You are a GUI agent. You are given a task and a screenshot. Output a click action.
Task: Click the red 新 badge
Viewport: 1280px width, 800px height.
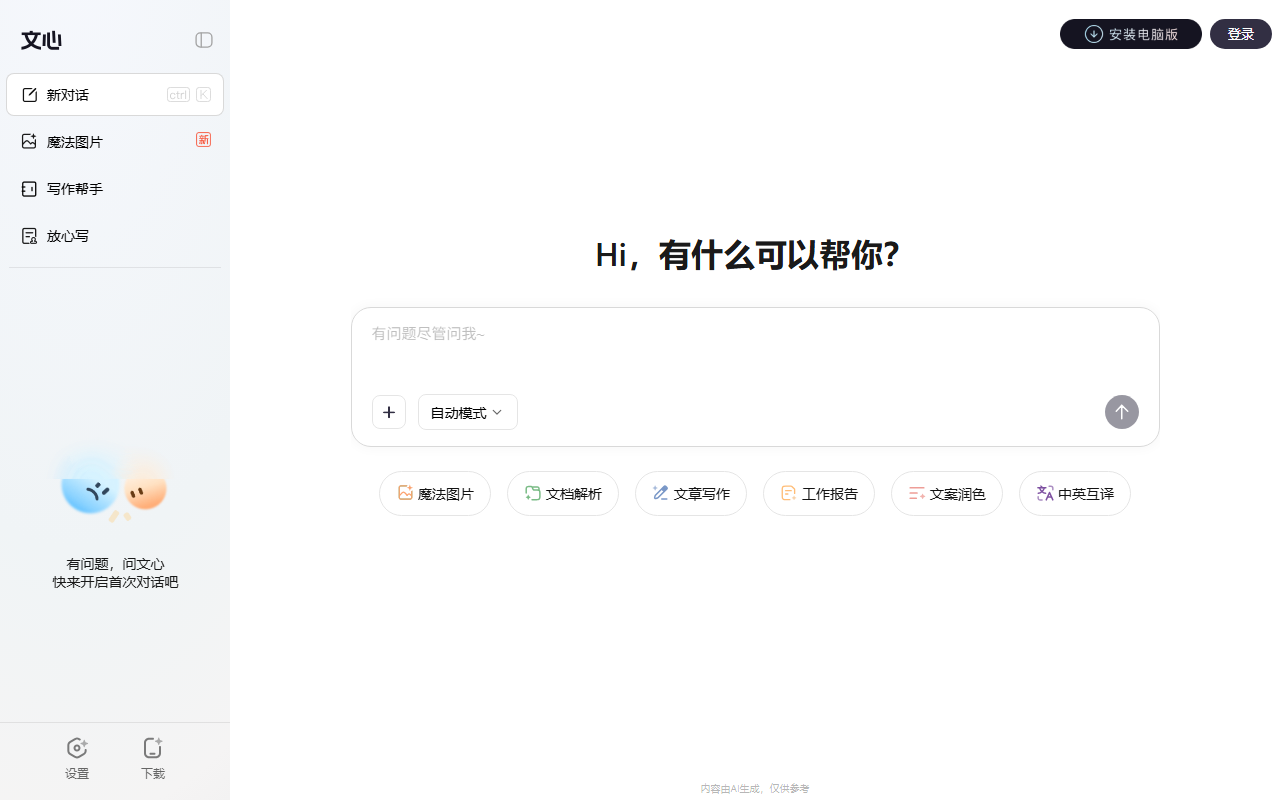coord(204,140)
